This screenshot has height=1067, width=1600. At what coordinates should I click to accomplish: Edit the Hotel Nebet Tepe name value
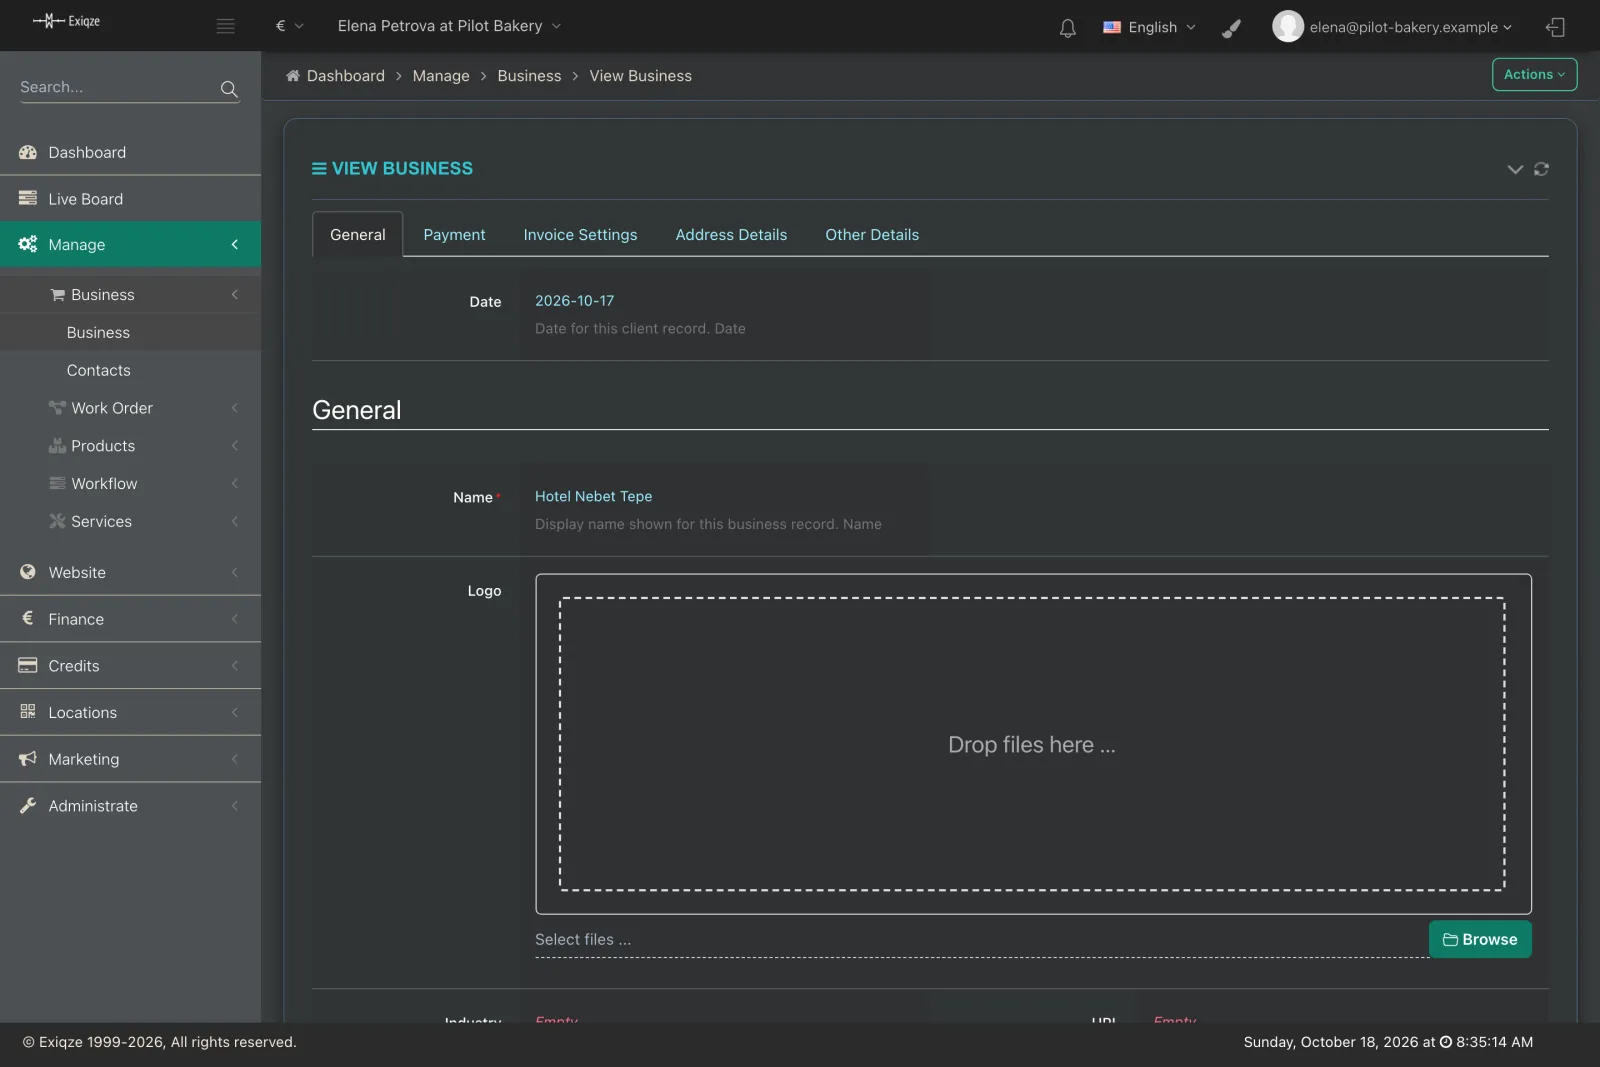point(593,496)
